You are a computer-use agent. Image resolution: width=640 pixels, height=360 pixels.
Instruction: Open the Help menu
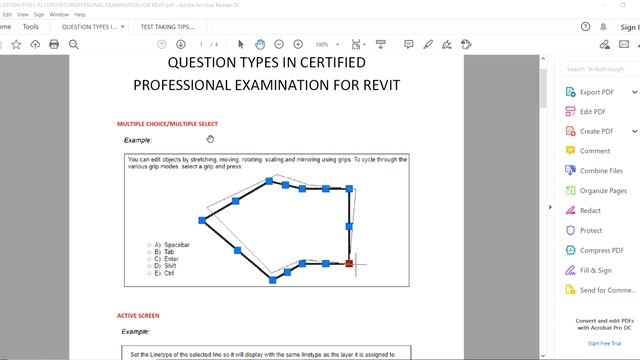pos(80,14)
